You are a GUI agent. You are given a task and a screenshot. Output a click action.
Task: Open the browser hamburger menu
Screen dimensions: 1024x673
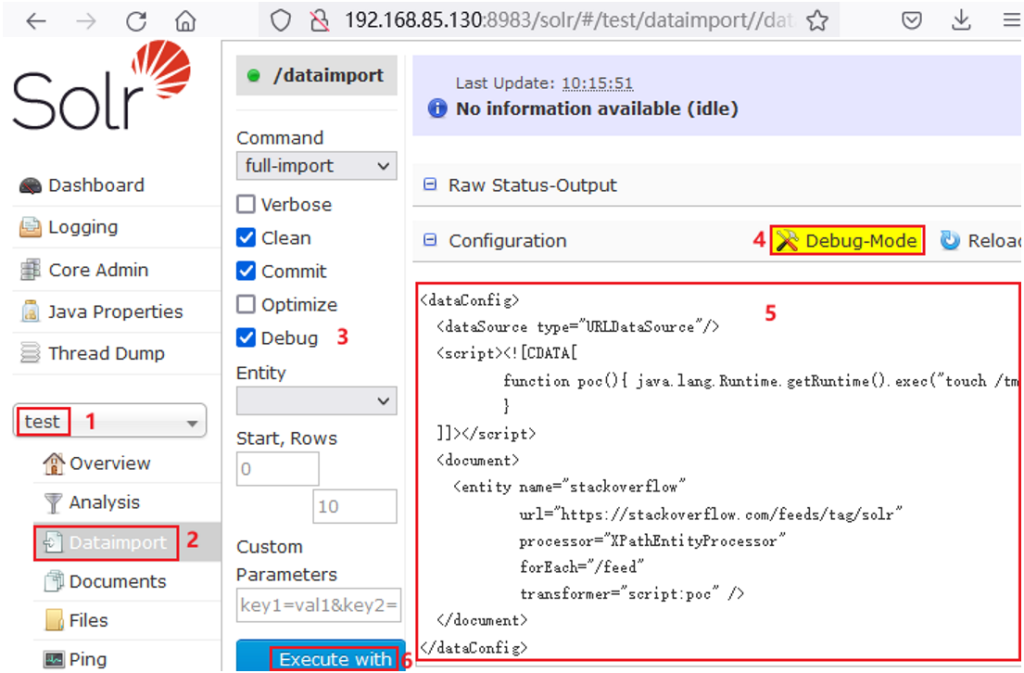(x=1012, y=21)
